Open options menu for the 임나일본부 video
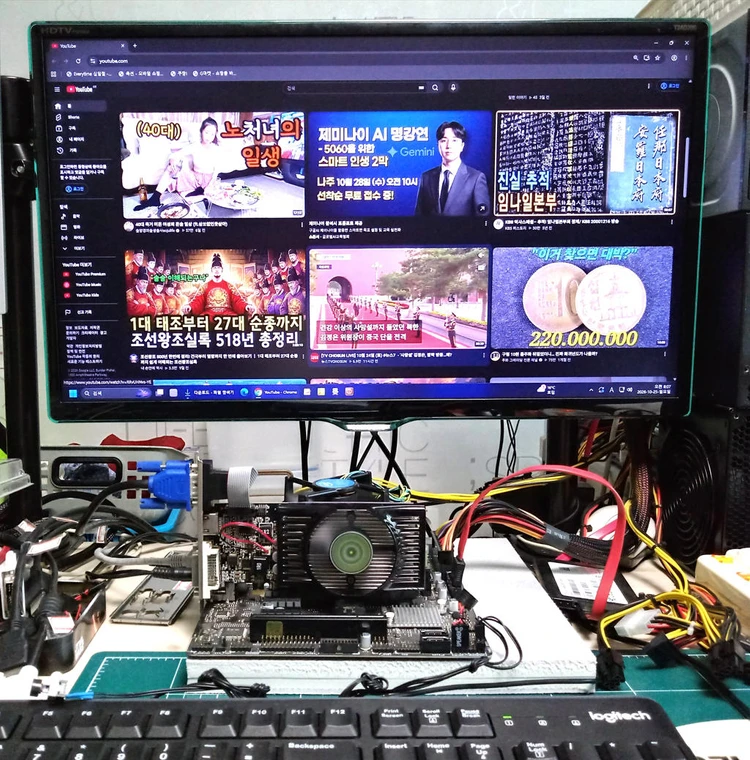 (x=672, y=222)
